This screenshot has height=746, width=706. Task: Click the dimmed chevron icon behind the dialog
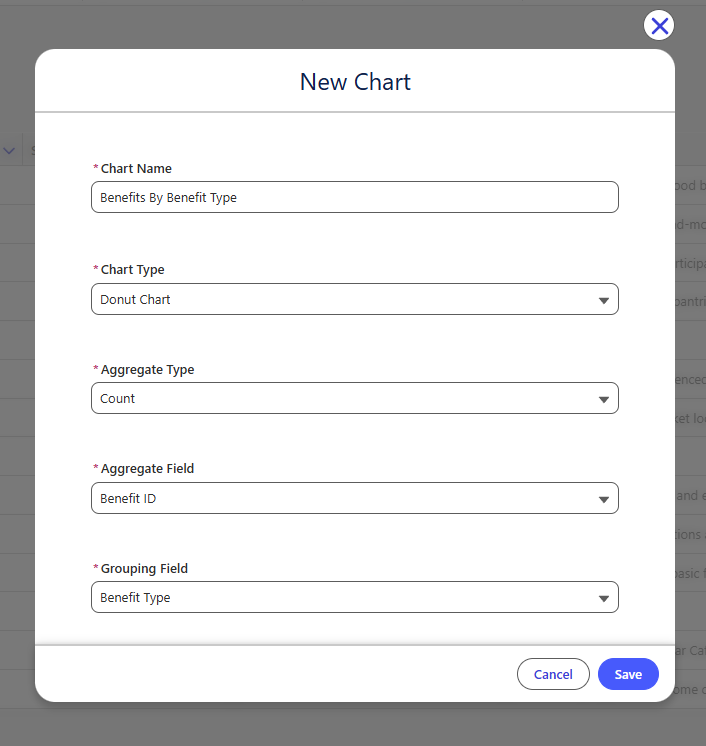pos(9,151)
